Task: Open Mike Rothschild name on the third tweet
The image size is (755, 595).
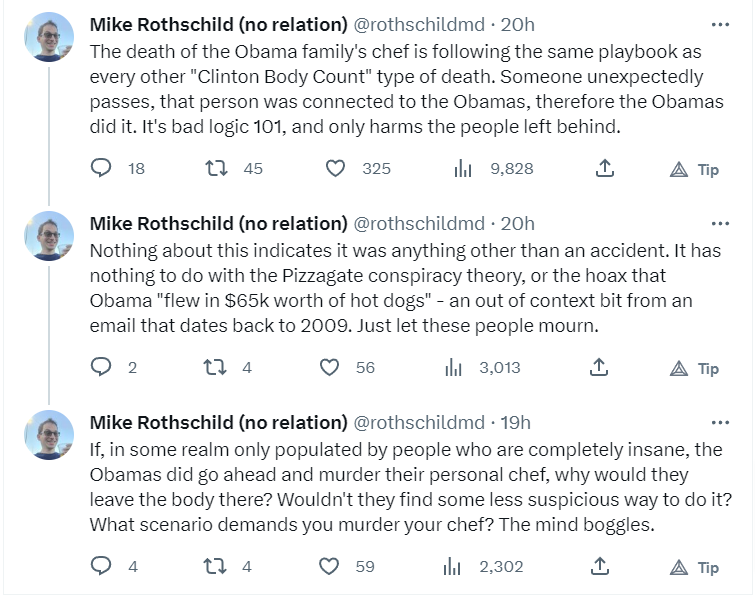Action: (x=218, y=422)
